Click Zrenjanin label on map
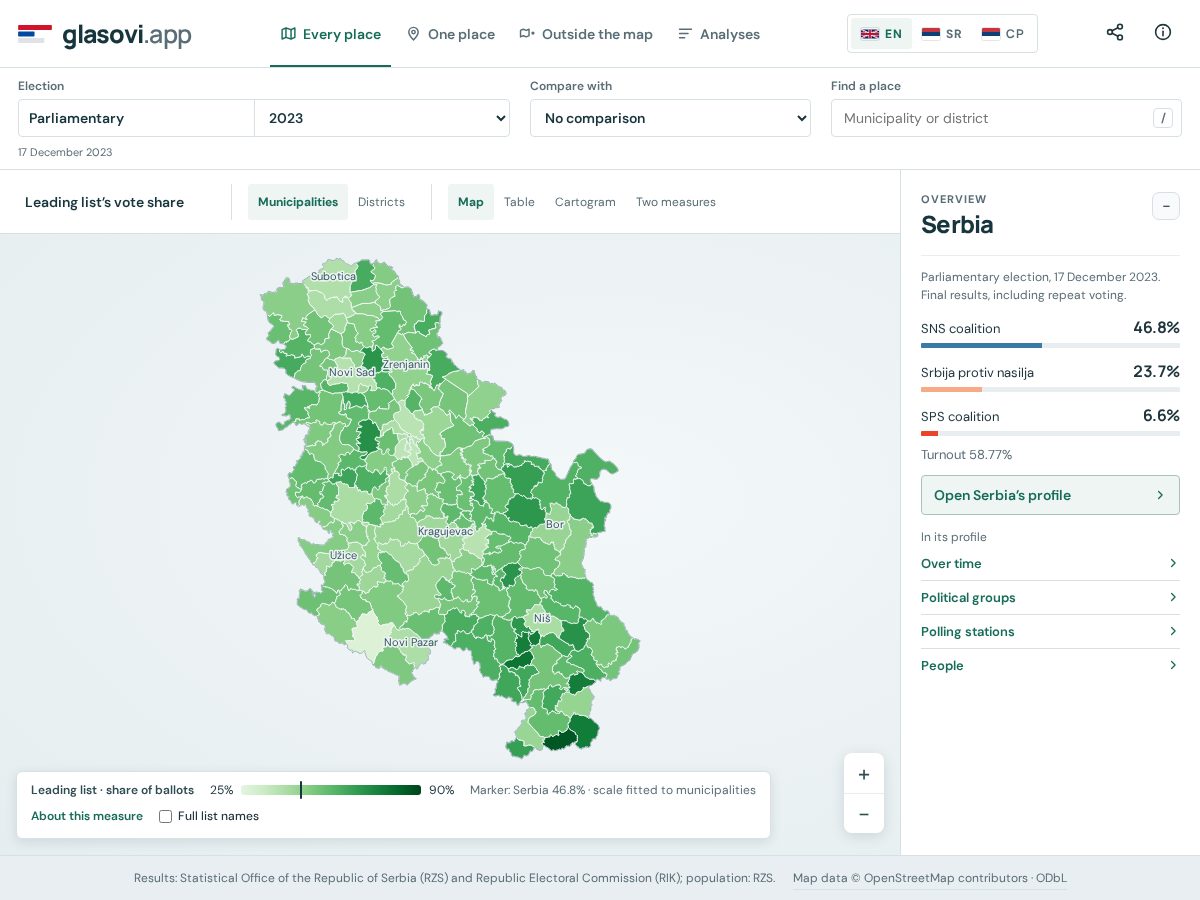This screenshot has width=1200, height=900. (x=406, y=364)
